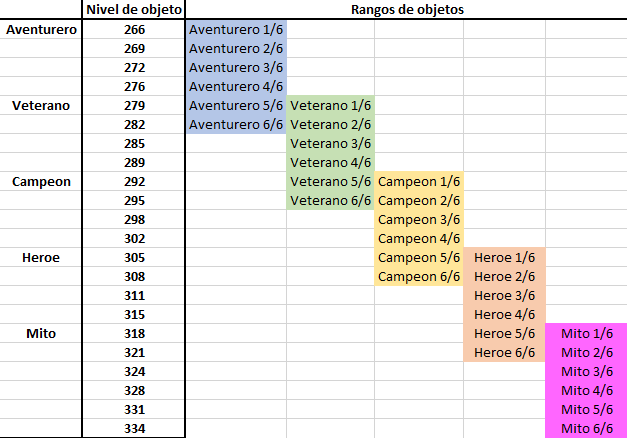Screen dimensions: 627x438
Task: Click the pink Mito 1/6 cell
Action: (587, 334)
